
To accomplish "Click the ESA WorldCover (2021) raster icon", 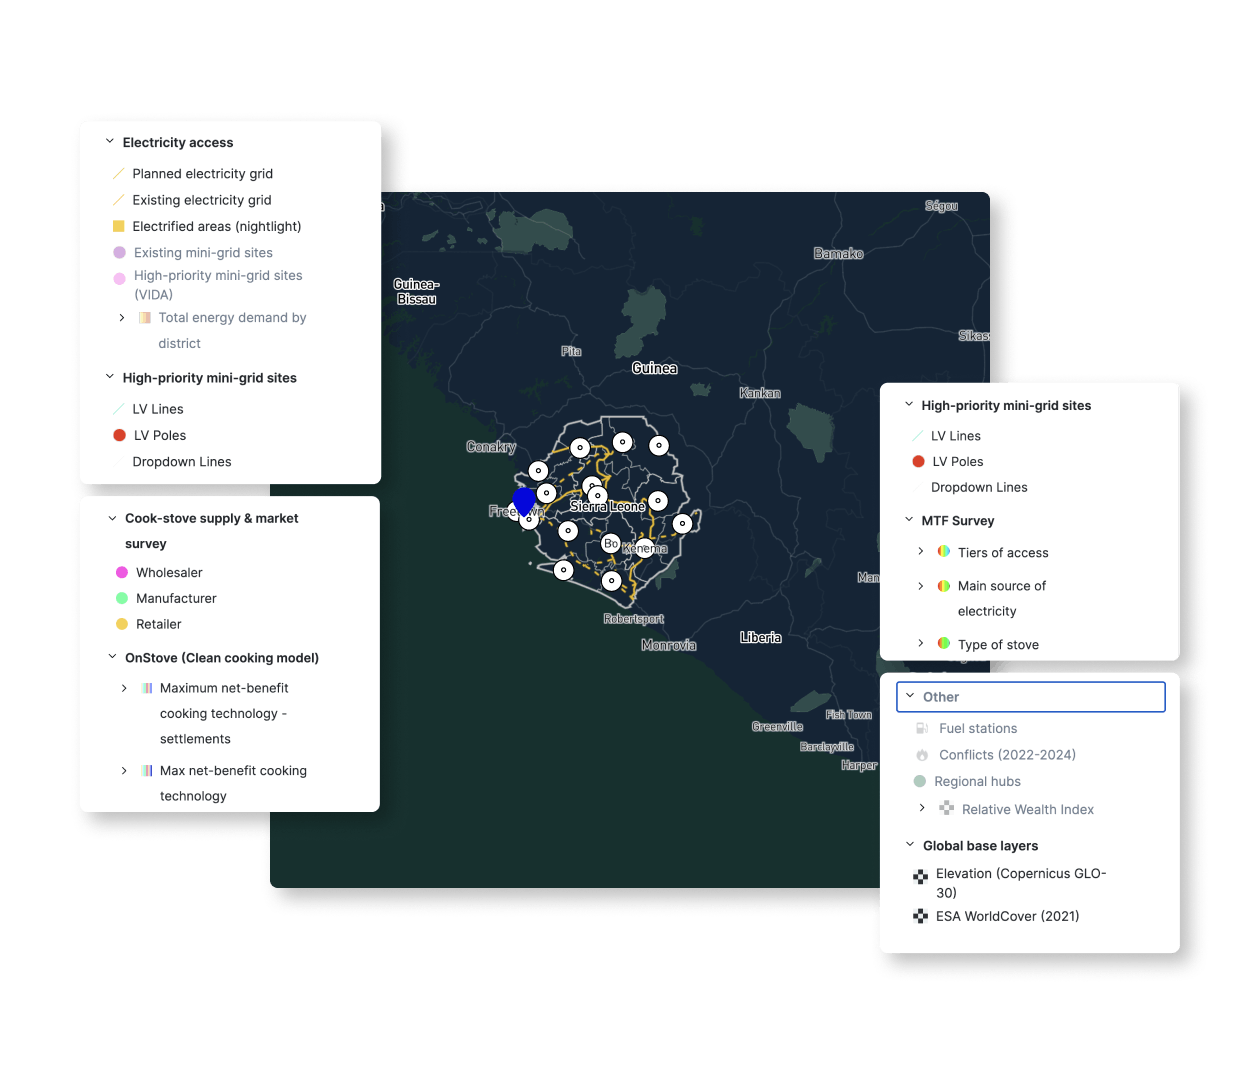I will coord(920,916).
